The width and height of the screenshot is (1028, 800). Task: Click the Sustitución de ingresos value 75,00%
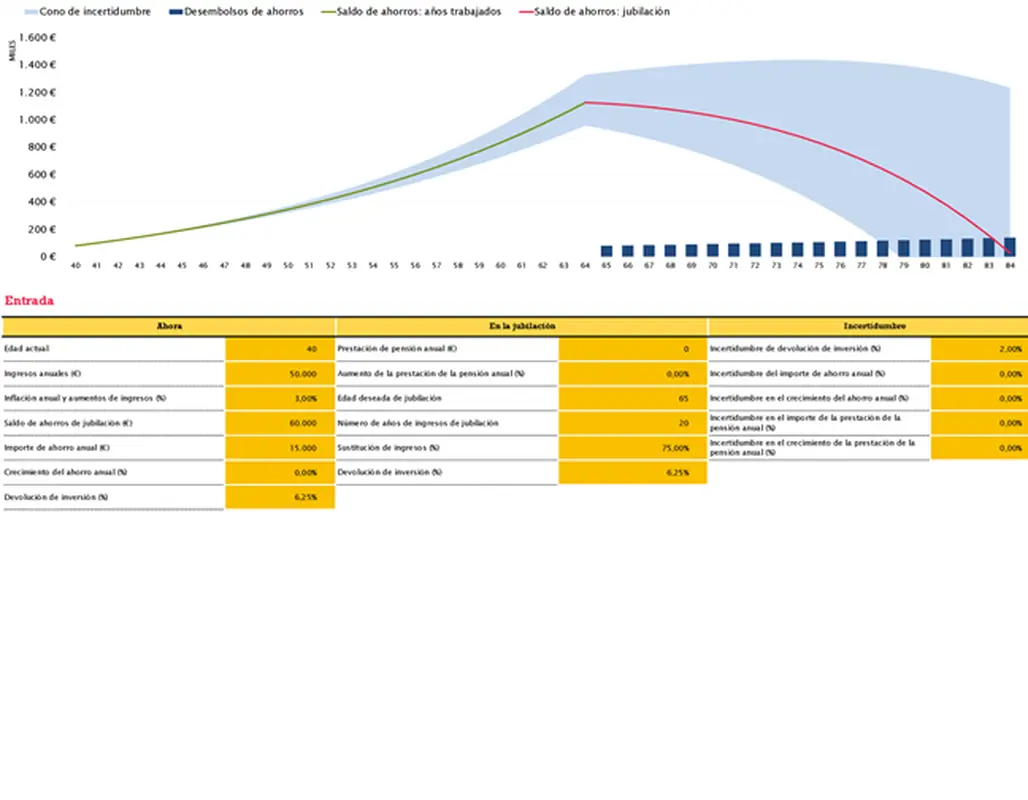632,448
